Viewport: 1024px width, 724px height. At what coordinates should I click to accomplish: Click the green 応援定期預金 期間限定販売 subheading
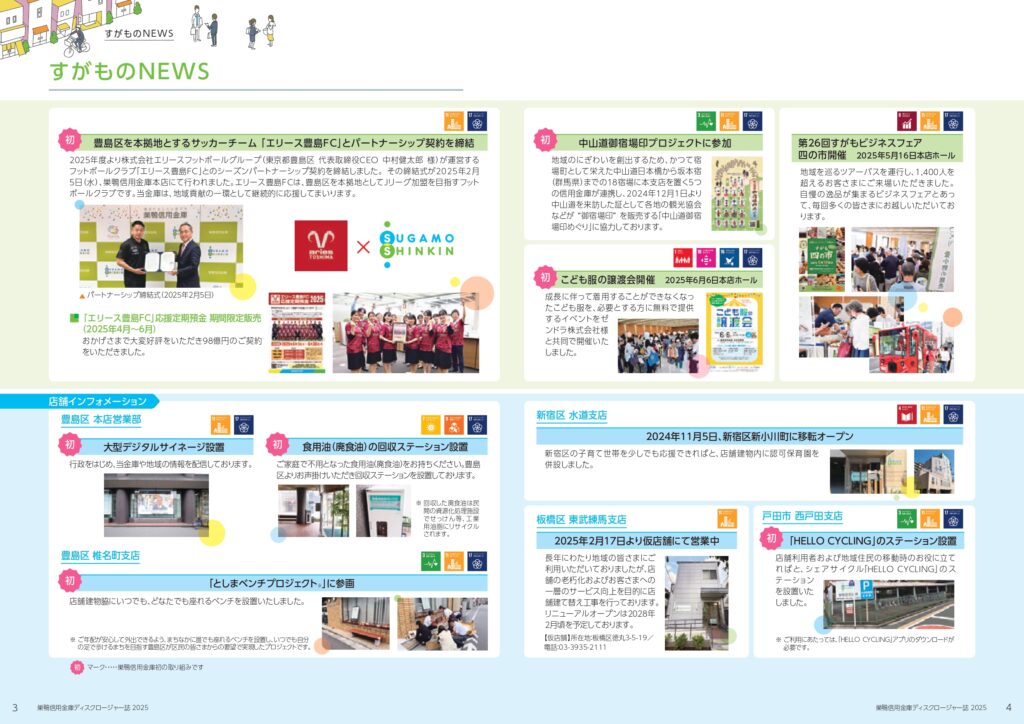point(172,323)
